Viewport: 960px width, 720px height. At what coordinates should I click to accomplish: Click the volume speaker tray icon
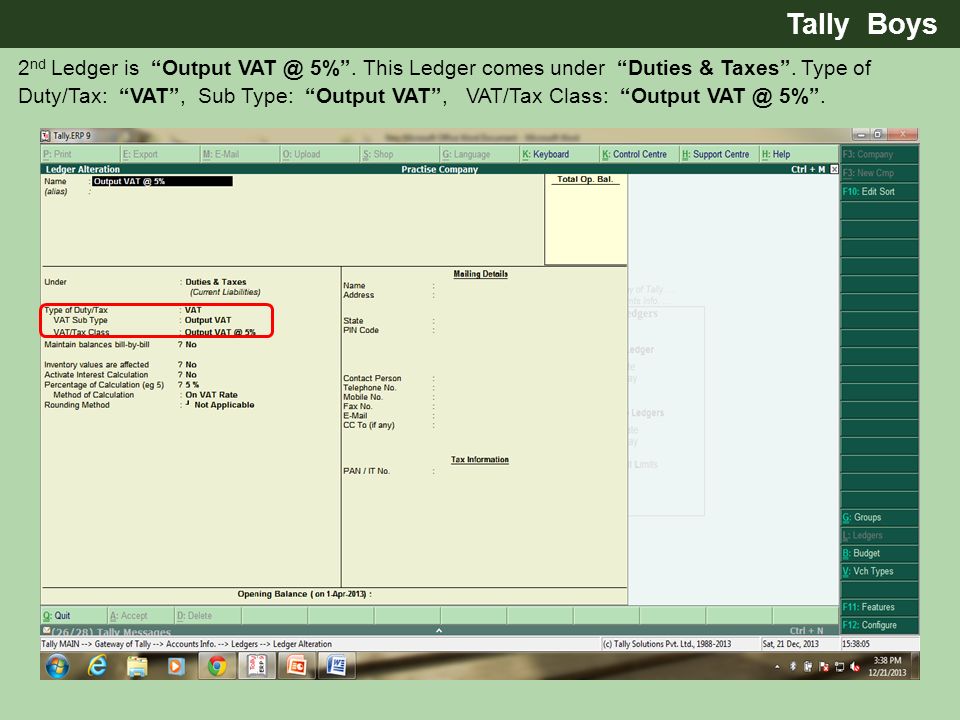[855, 667]
